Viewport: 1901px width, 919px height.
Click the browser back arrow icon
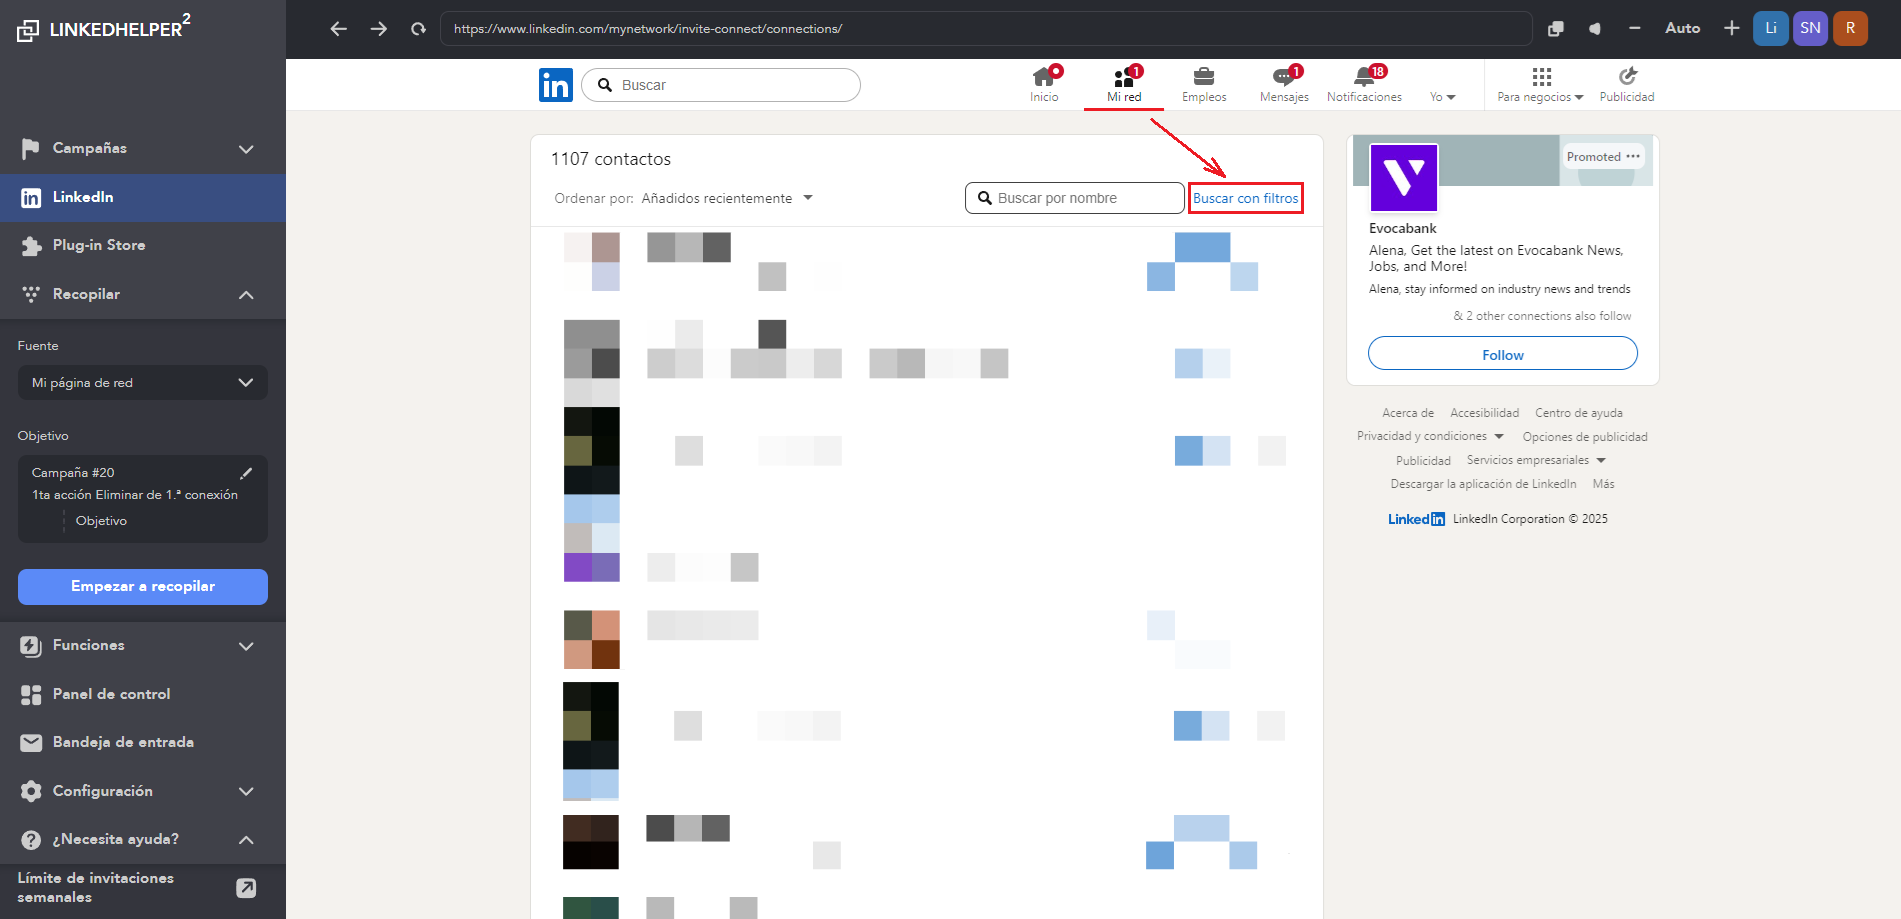338,29
